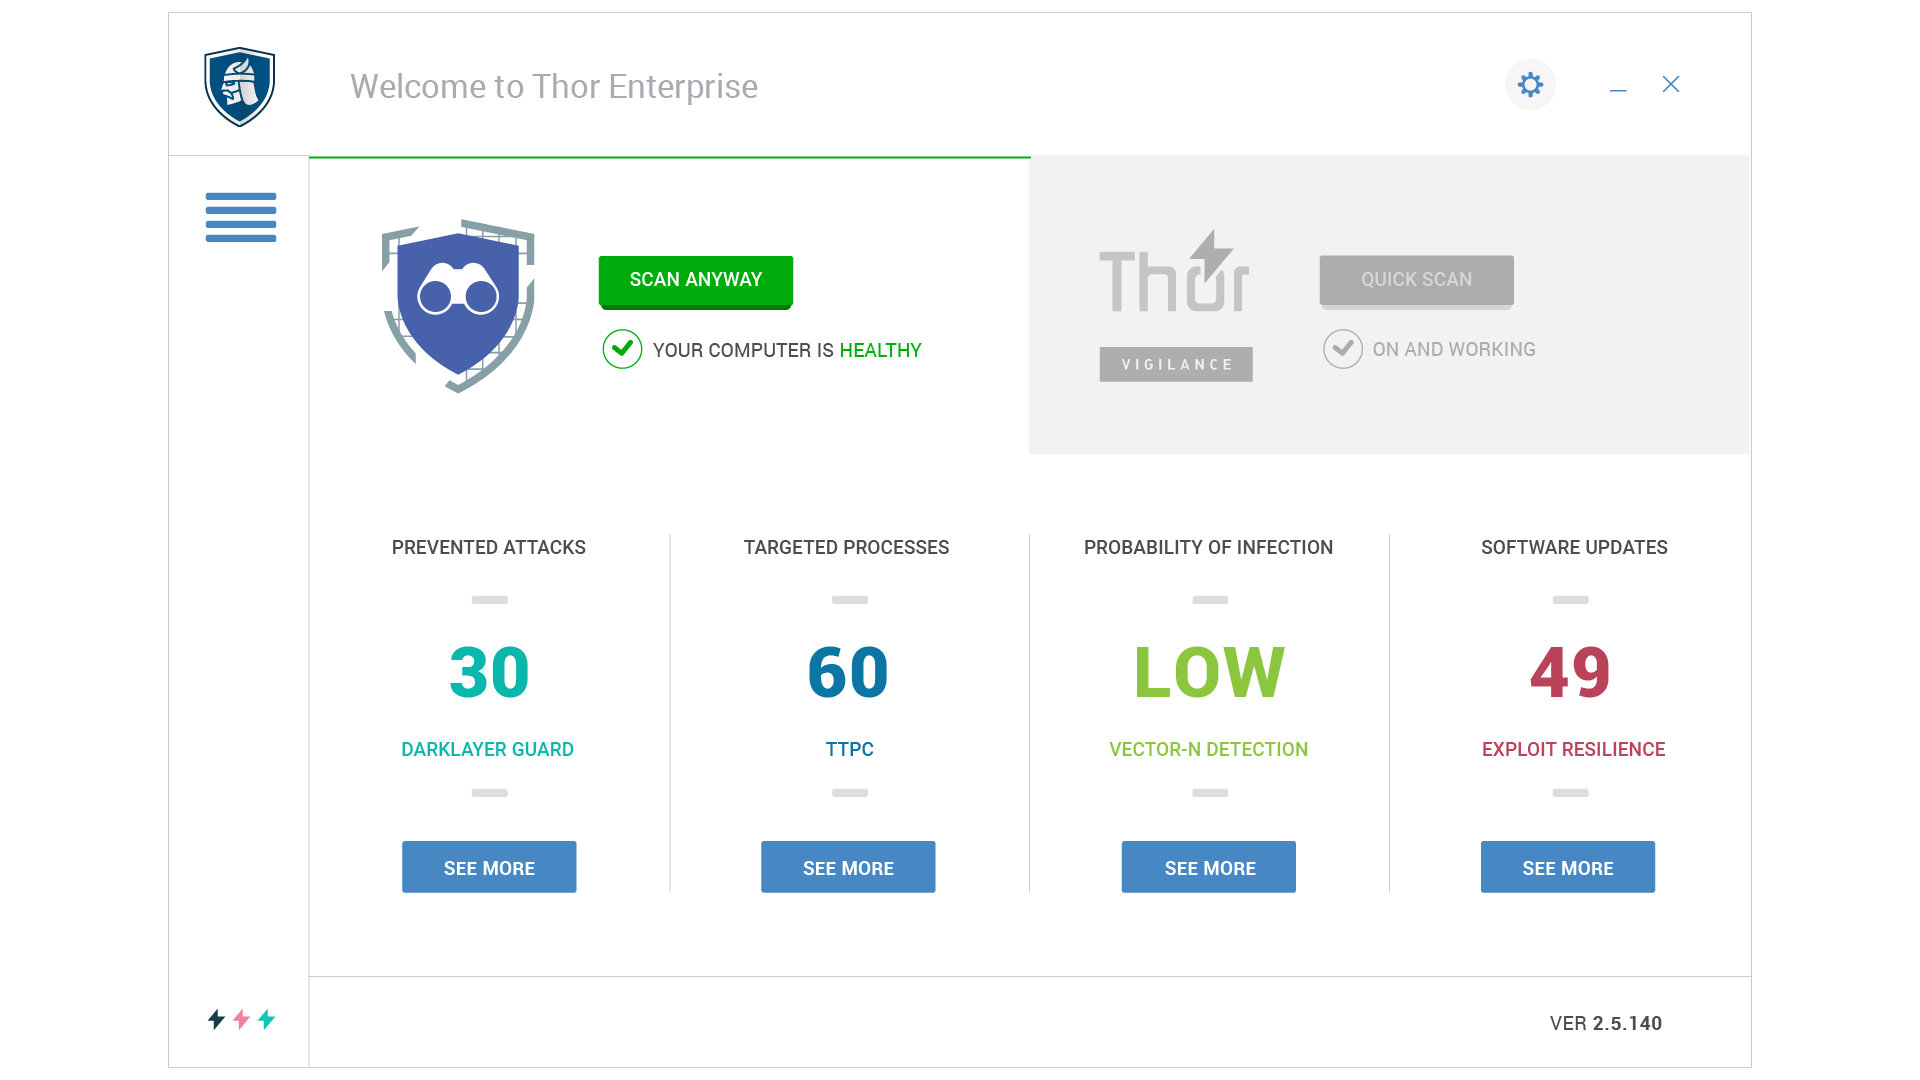Screen dimensions: 1920x1080
Task: Click the green healthy checkmark icon
Action: [622, 349]
